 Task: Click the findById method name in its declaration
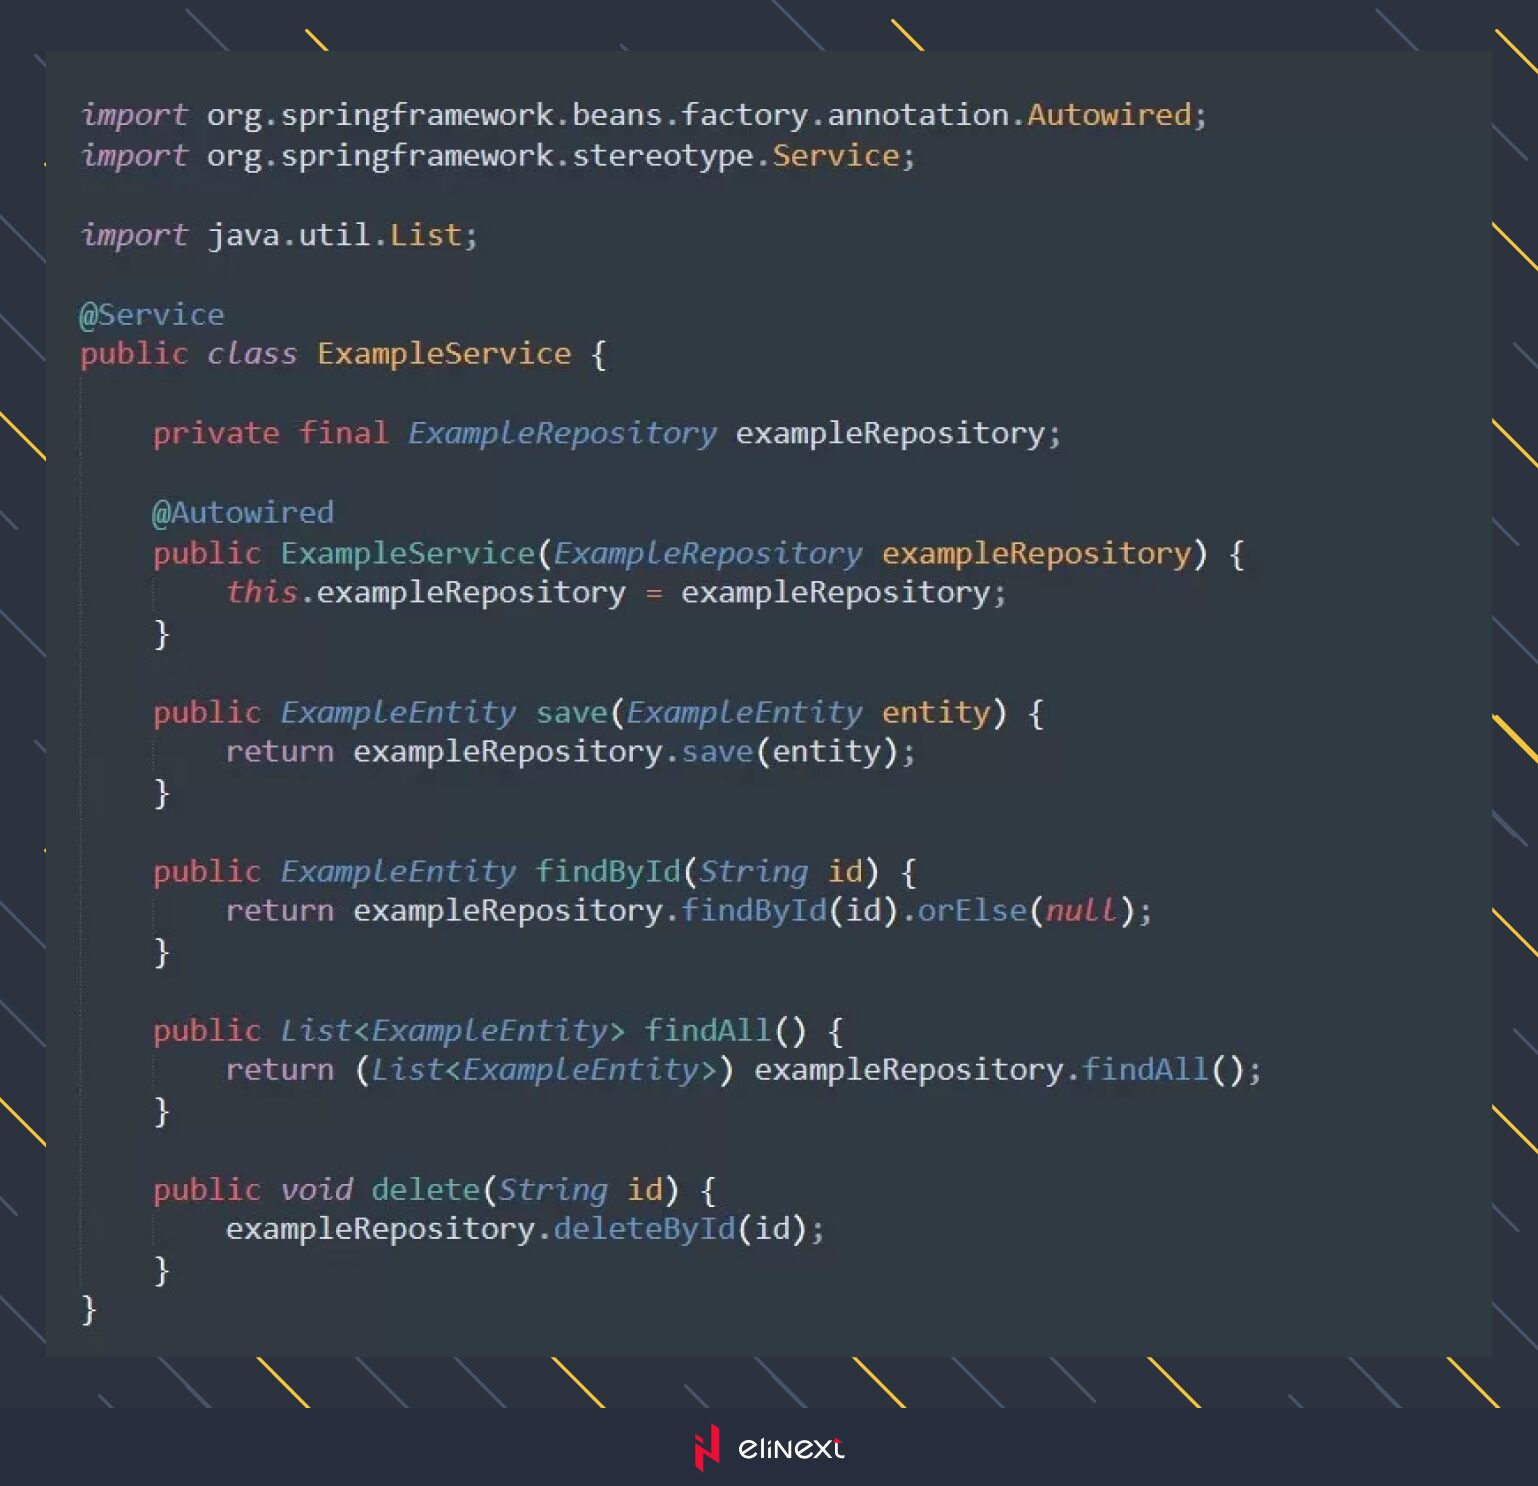pyautogui.click(x=608, y=871)
